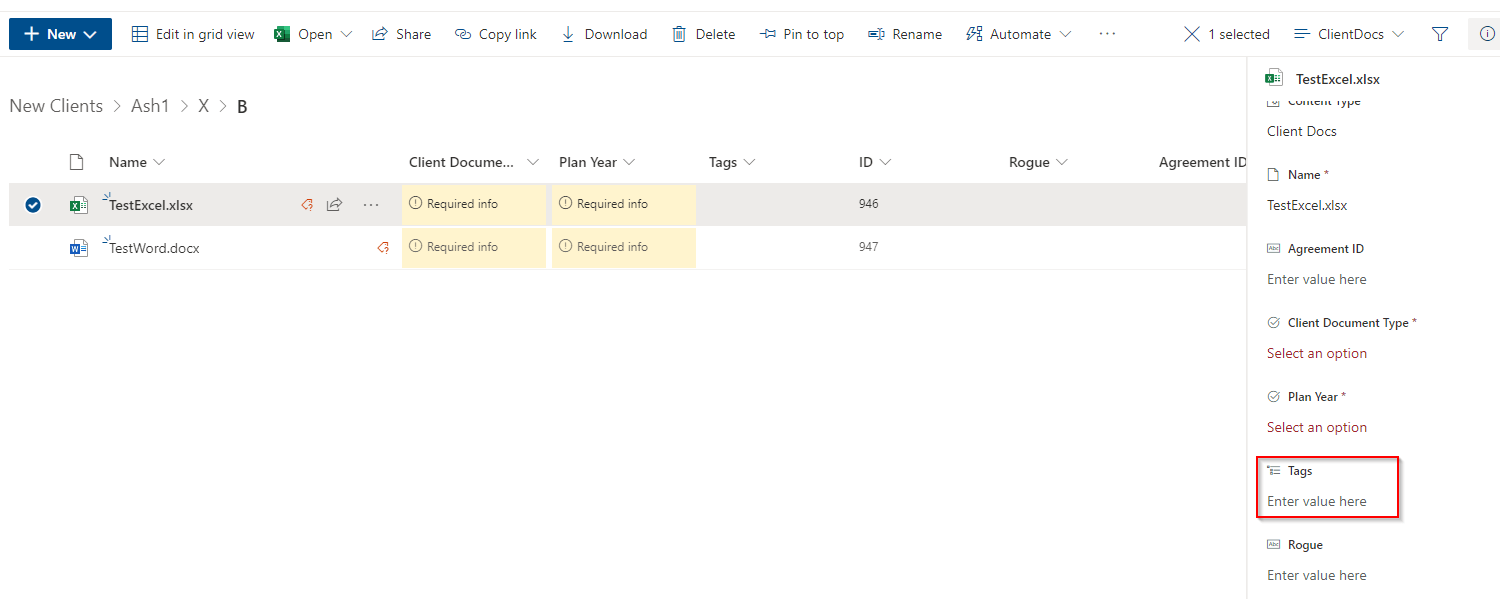Select the TestWord.docx row checkbox

33,247
